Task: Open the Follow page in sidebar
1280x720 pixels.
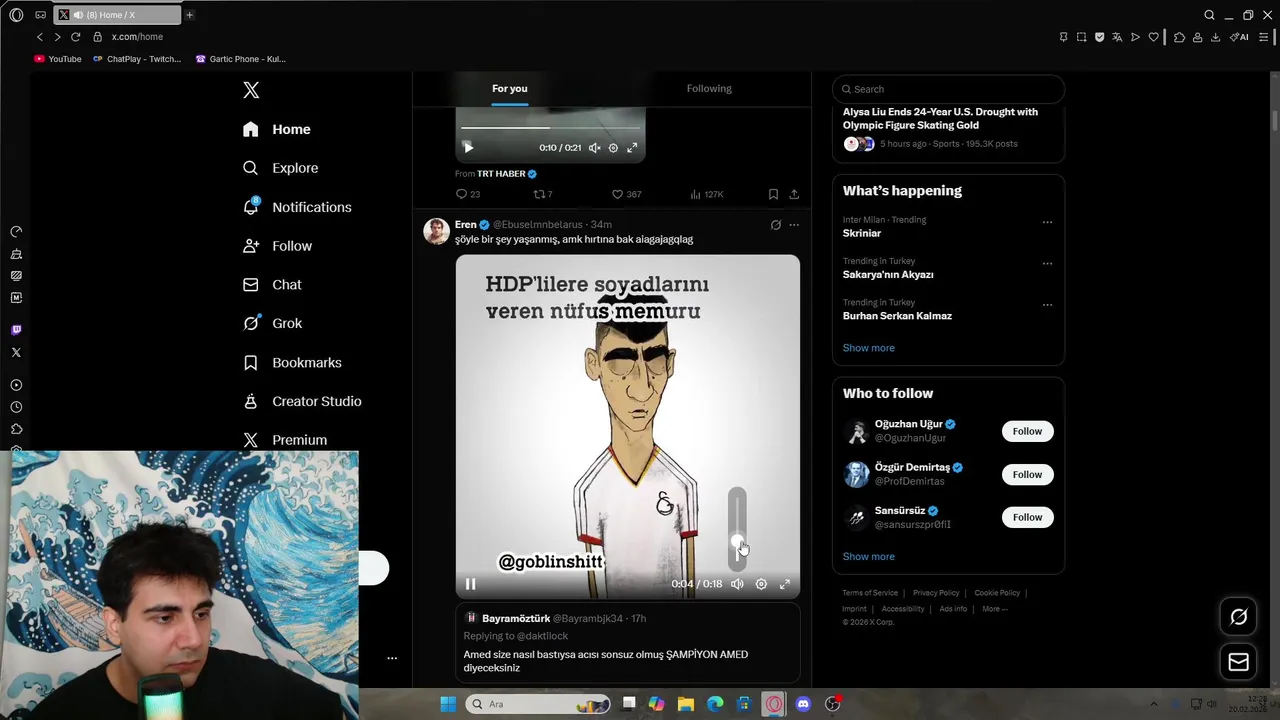Action: point(277,246)
